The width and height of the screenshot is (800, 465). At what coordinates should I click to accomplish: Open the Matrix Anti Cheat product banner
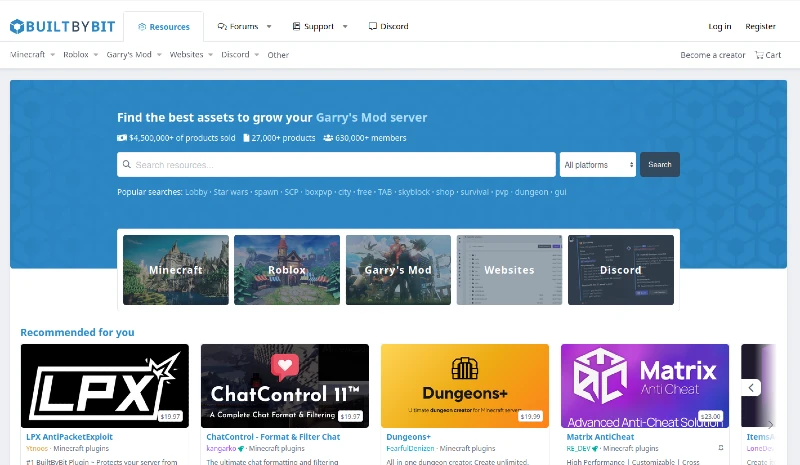point(645,386)
